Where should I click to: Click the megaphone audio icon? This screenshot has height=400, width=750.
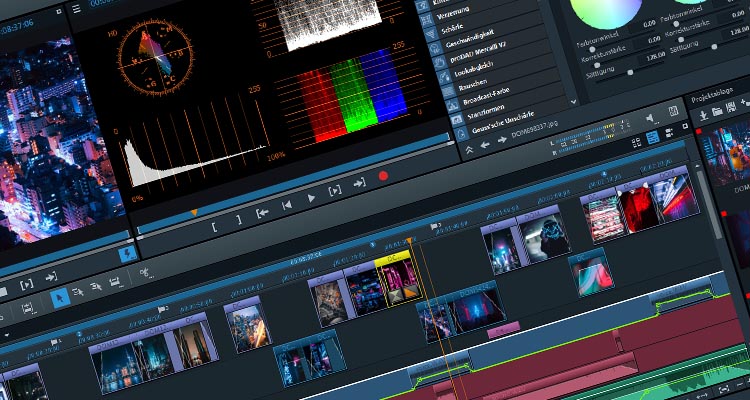pos(649,118)
